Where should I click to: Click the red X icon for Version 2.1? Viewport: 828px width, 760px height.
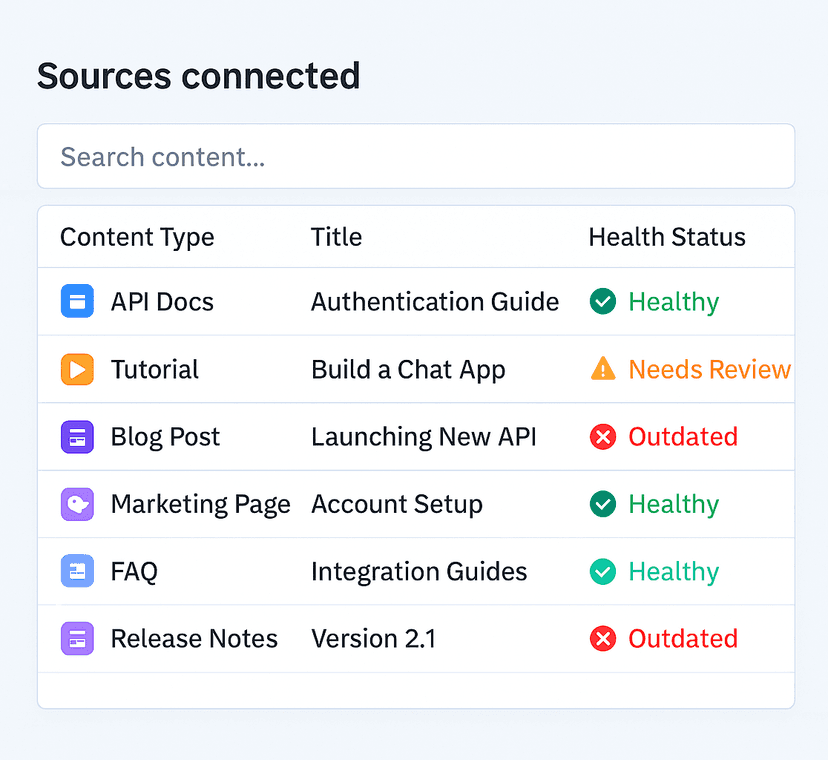[x=603, y=638]
